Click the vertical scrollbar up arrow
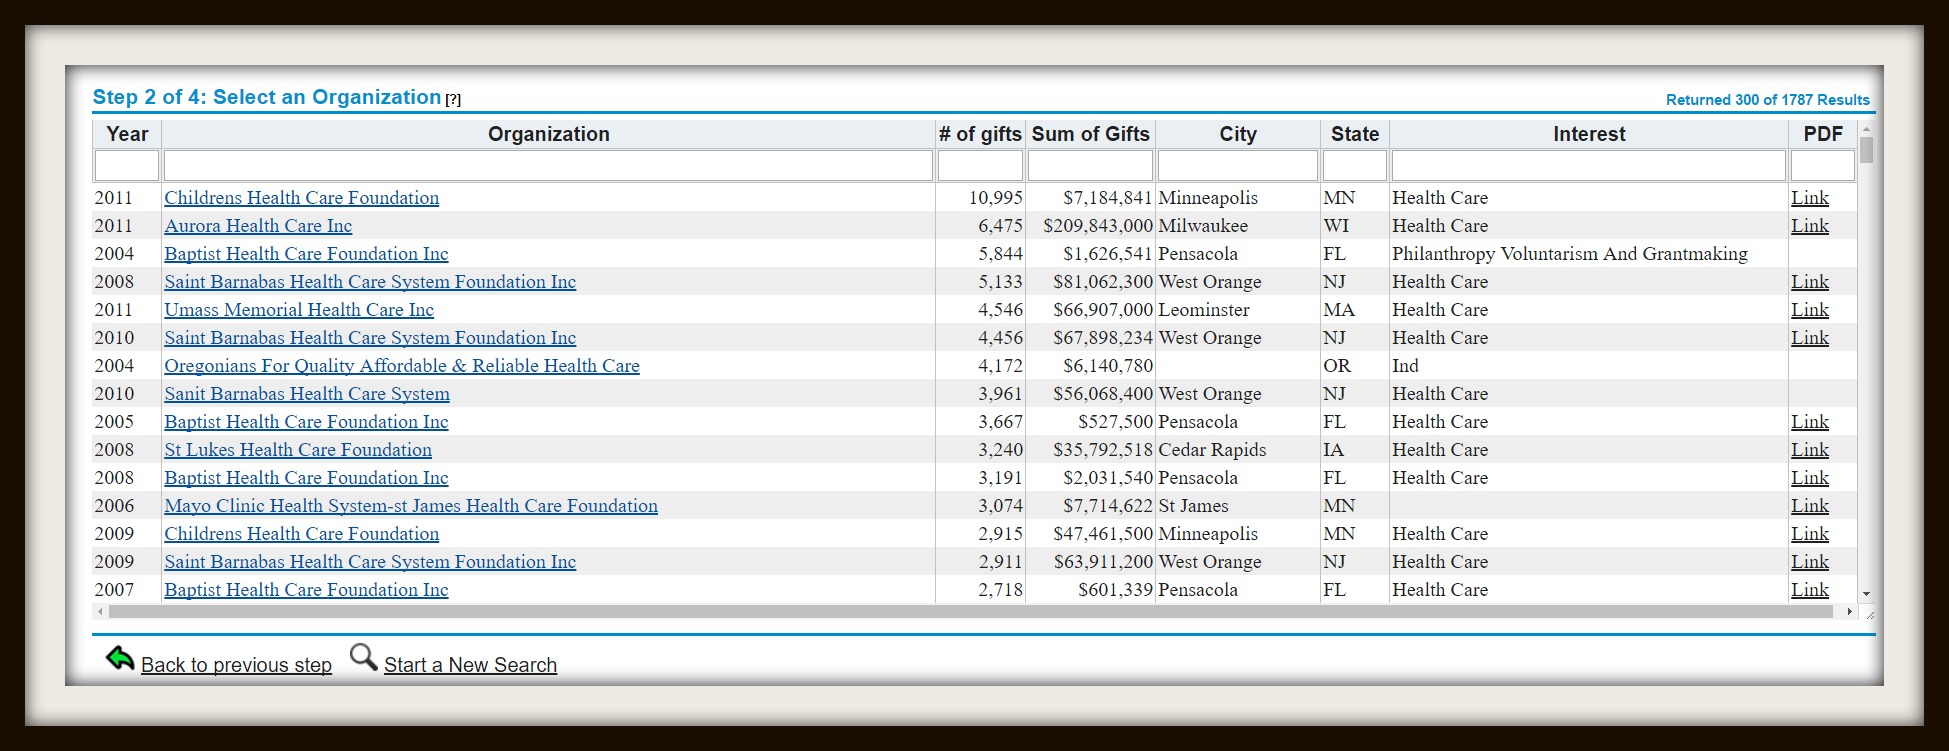 1866,129
